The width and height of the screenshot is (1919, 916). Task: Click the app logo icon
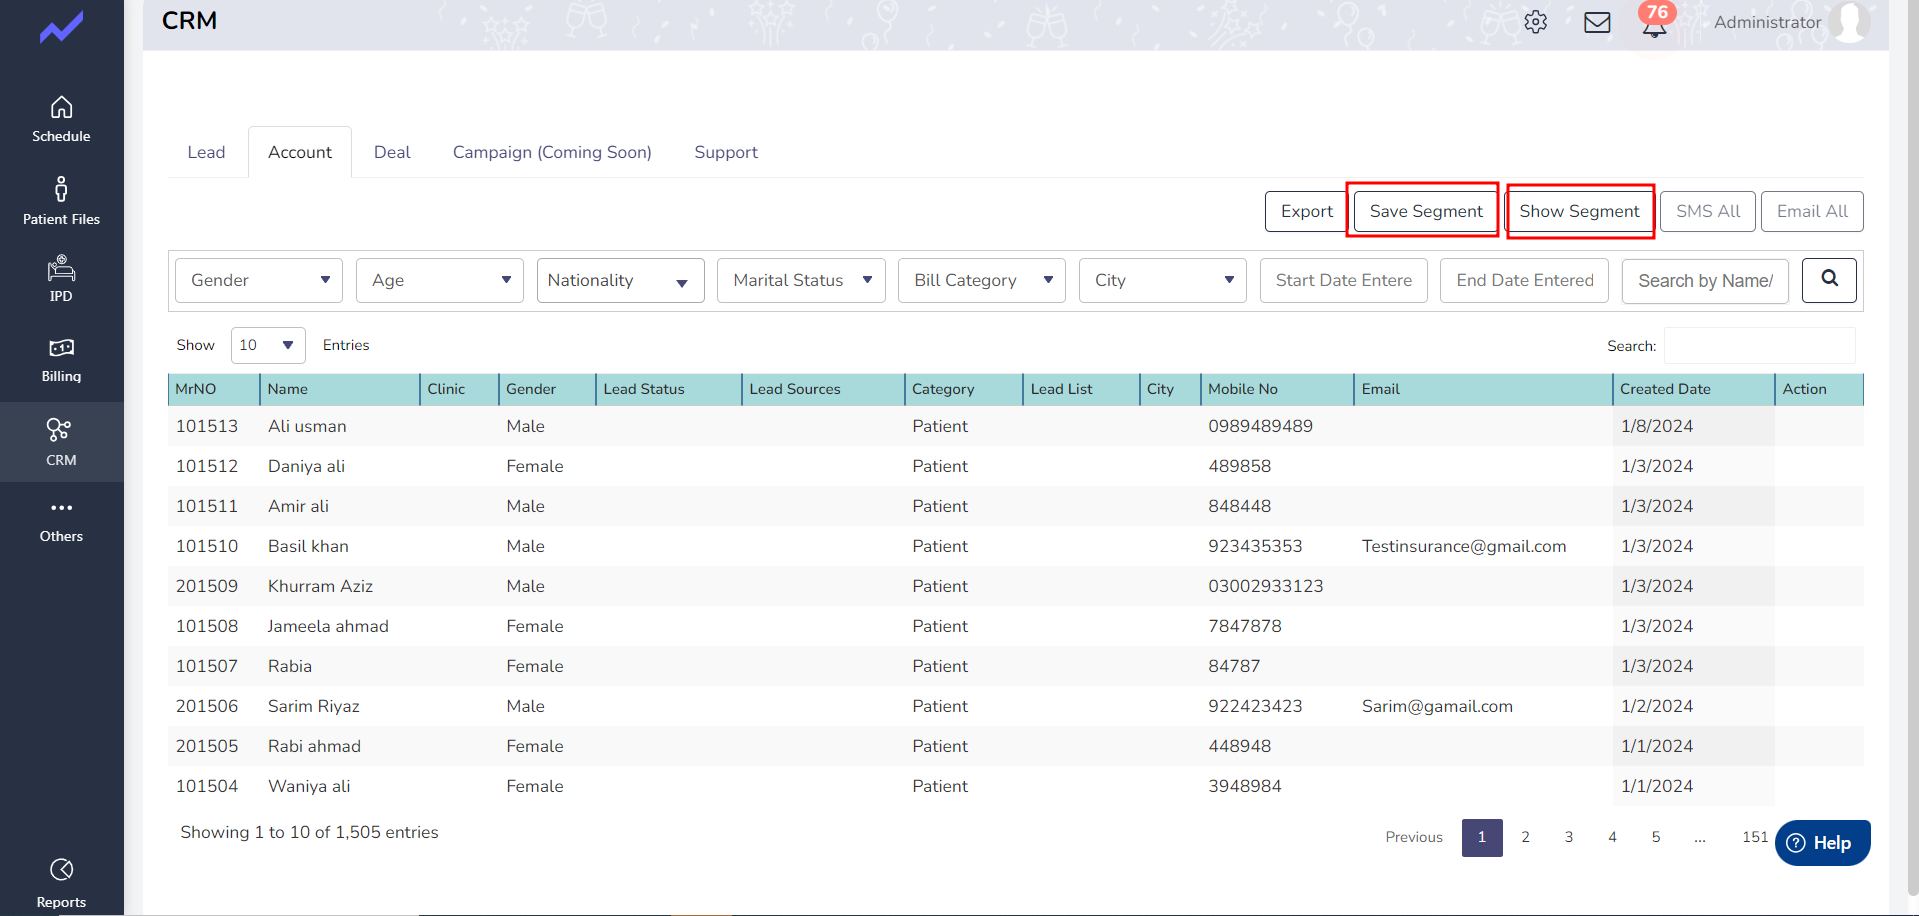[61, 27]
